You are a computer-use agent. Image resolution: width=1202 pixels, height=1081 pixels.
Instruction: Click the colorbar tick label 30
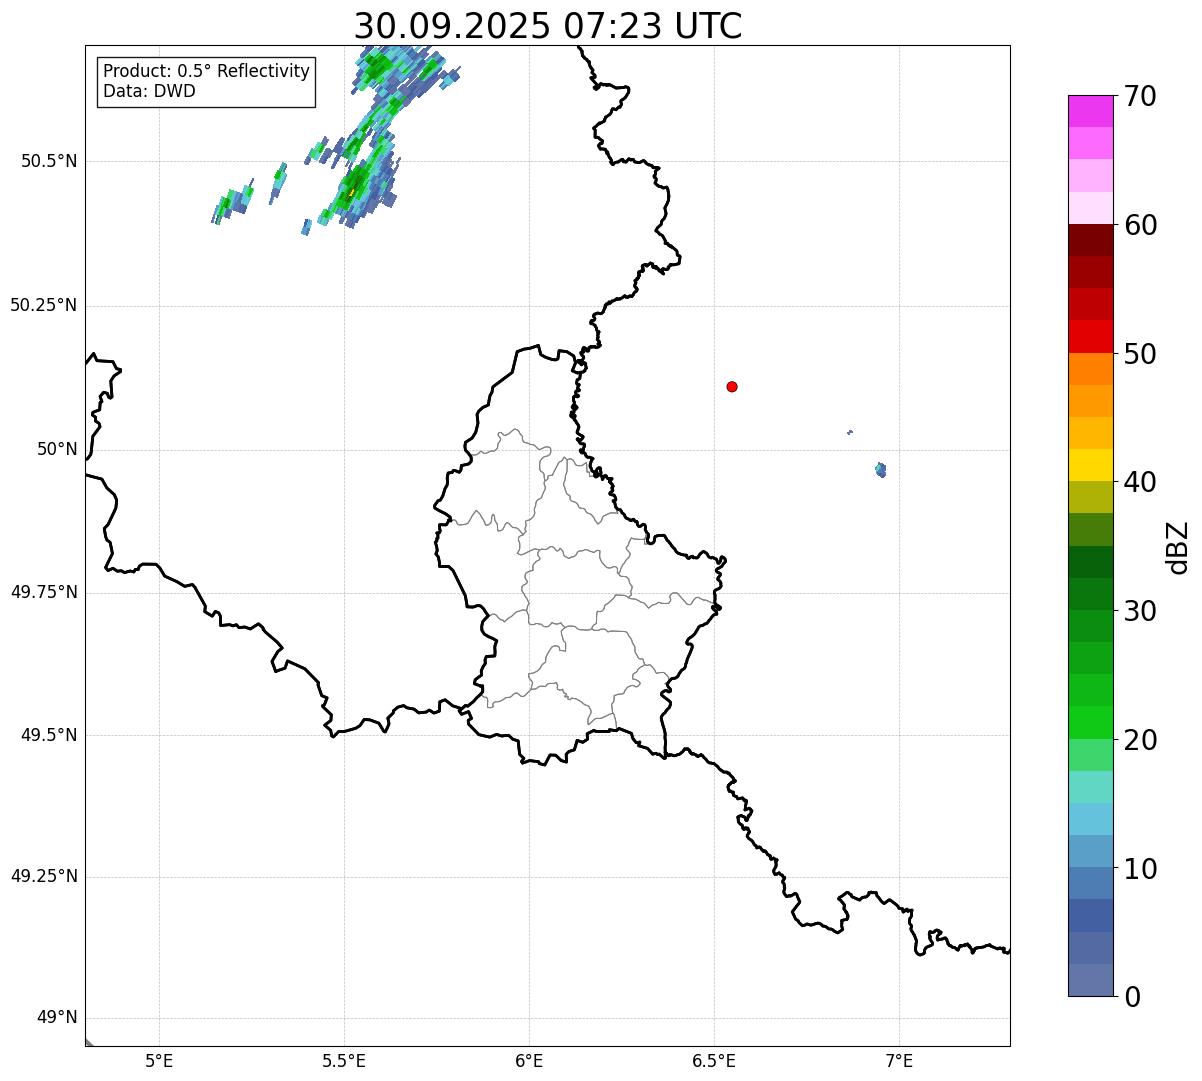1140,611
